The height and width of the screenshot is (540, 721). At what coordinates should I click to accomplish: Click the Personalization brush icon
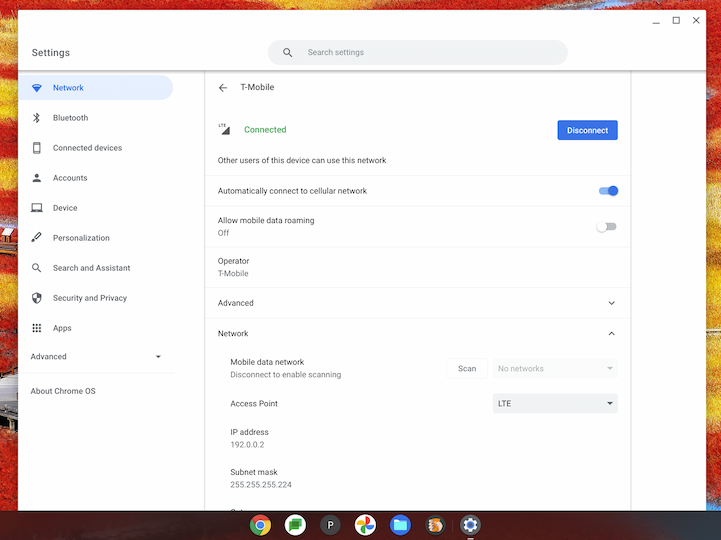(x=36, y=237)
